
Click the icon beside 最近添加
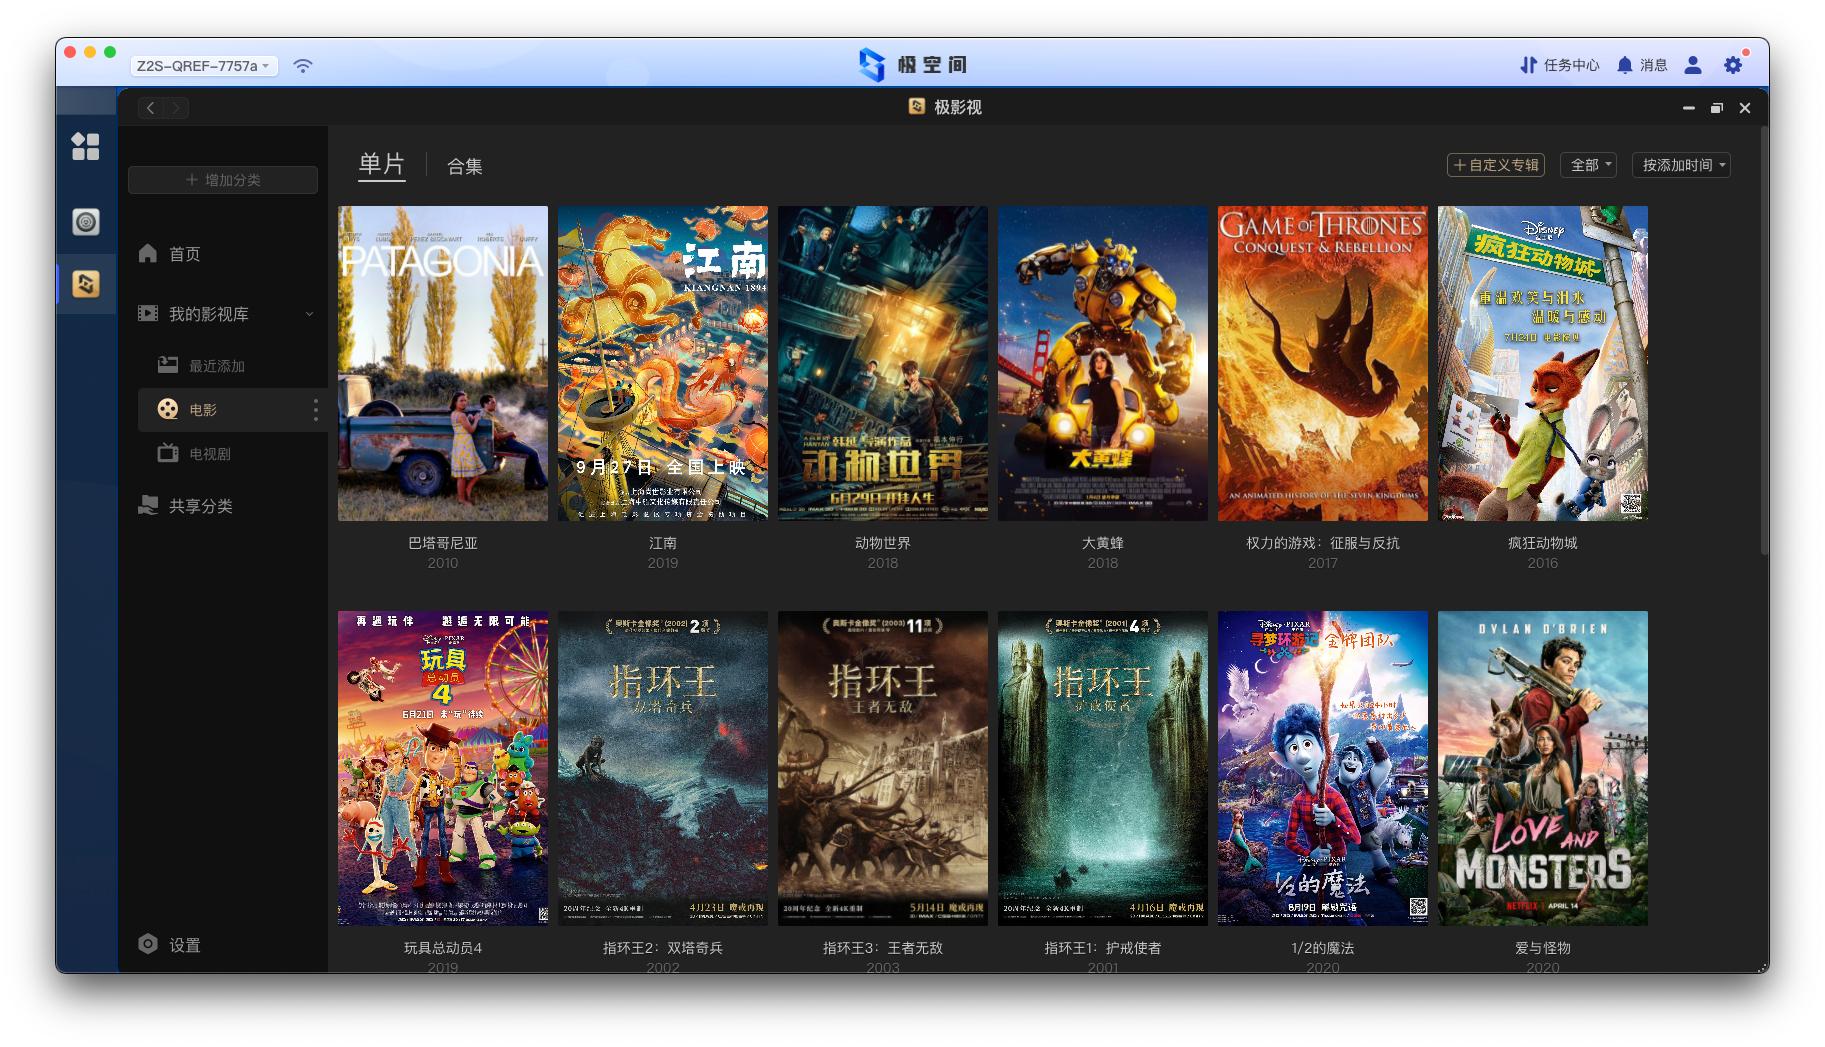tap(168, 365)
